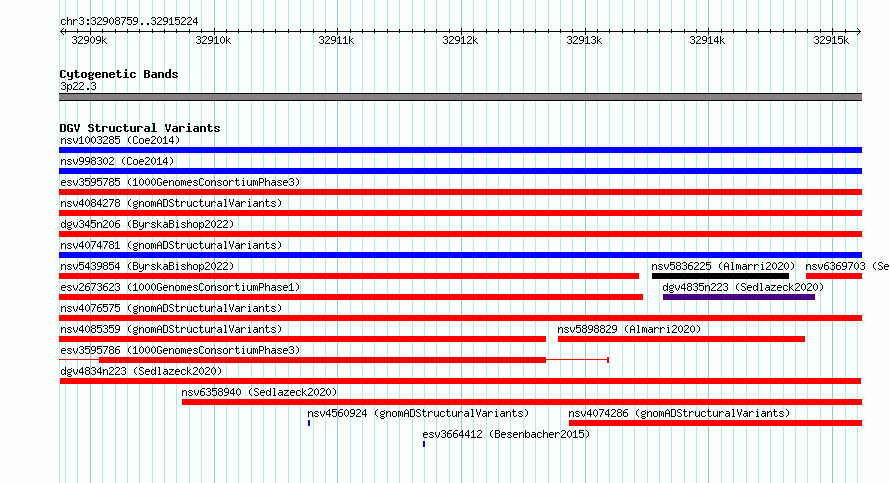Open esv3595786 (1000GenomesConsortiumPhase3) label
The width and height of the screenshot is (890, 483).
(180, 350)
